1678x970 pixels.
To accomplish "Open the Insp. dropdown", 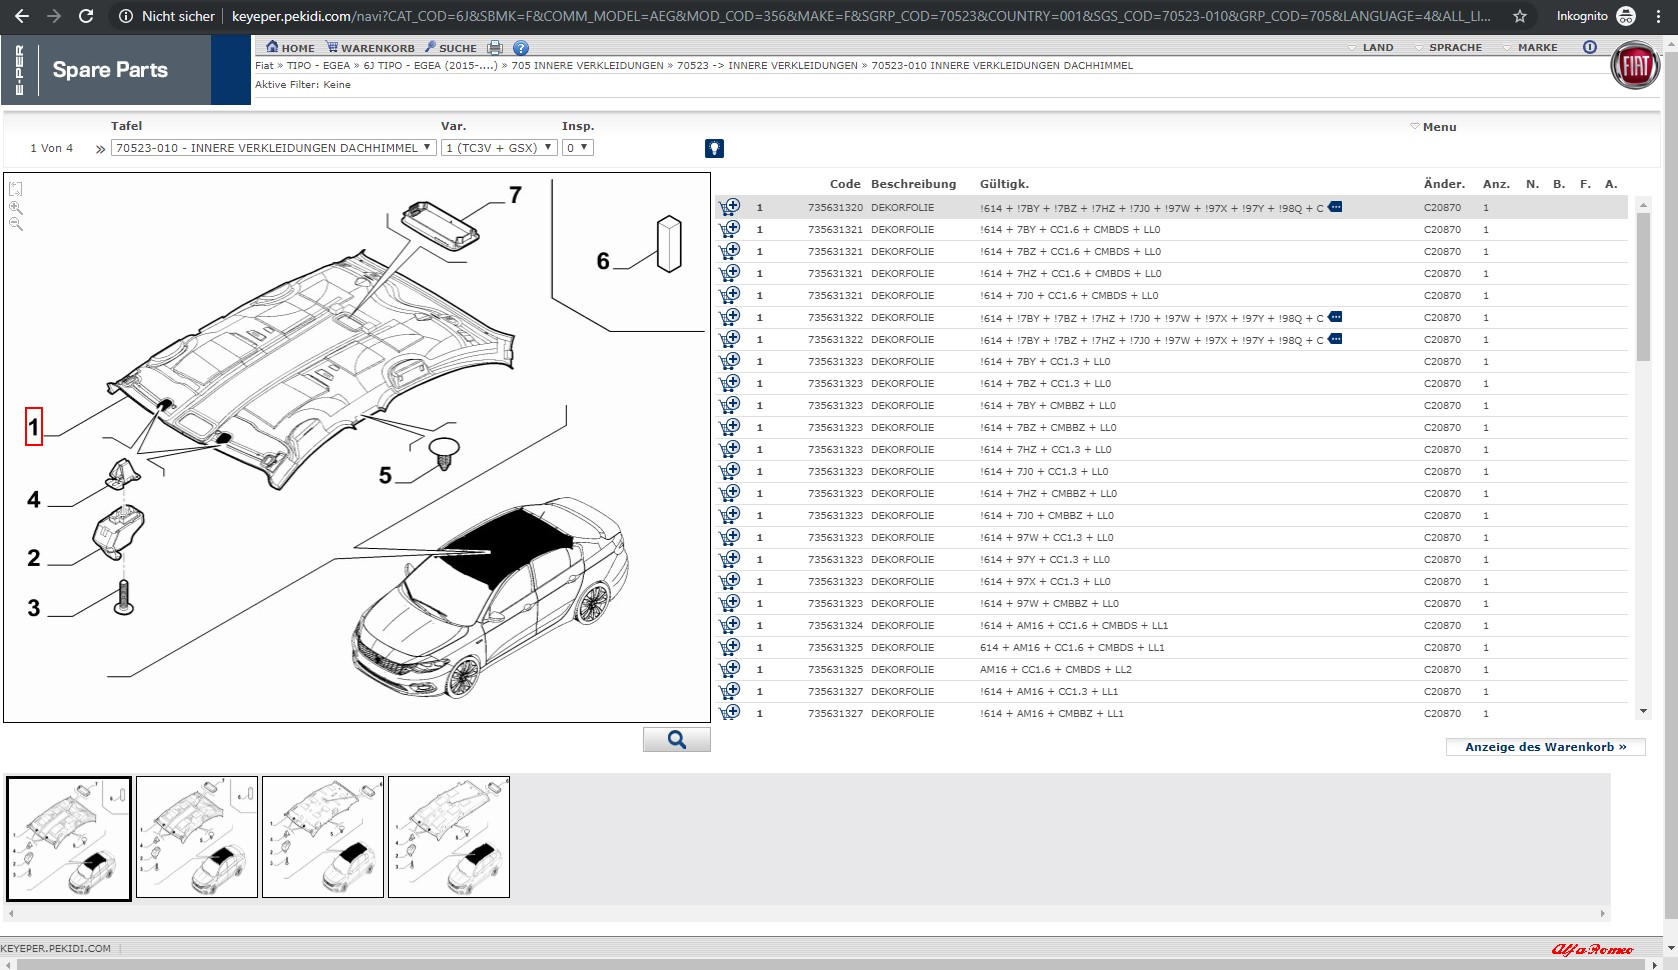I will 578,148.
